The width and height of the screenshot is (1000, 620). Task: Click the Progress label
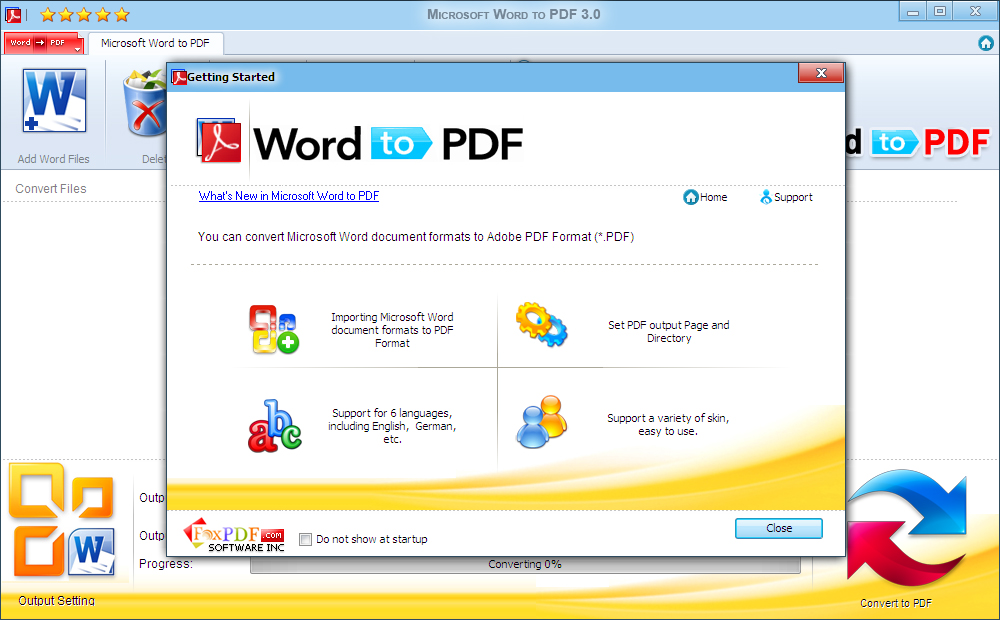tap(166, 564)
